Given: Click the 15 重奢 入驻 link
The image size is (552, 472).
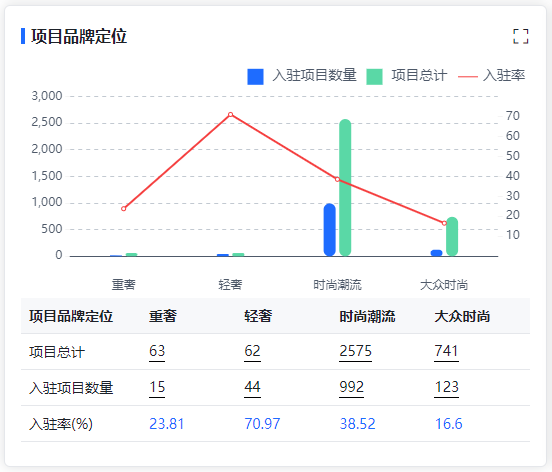Looking at the screenshot, I should [157, 388].
